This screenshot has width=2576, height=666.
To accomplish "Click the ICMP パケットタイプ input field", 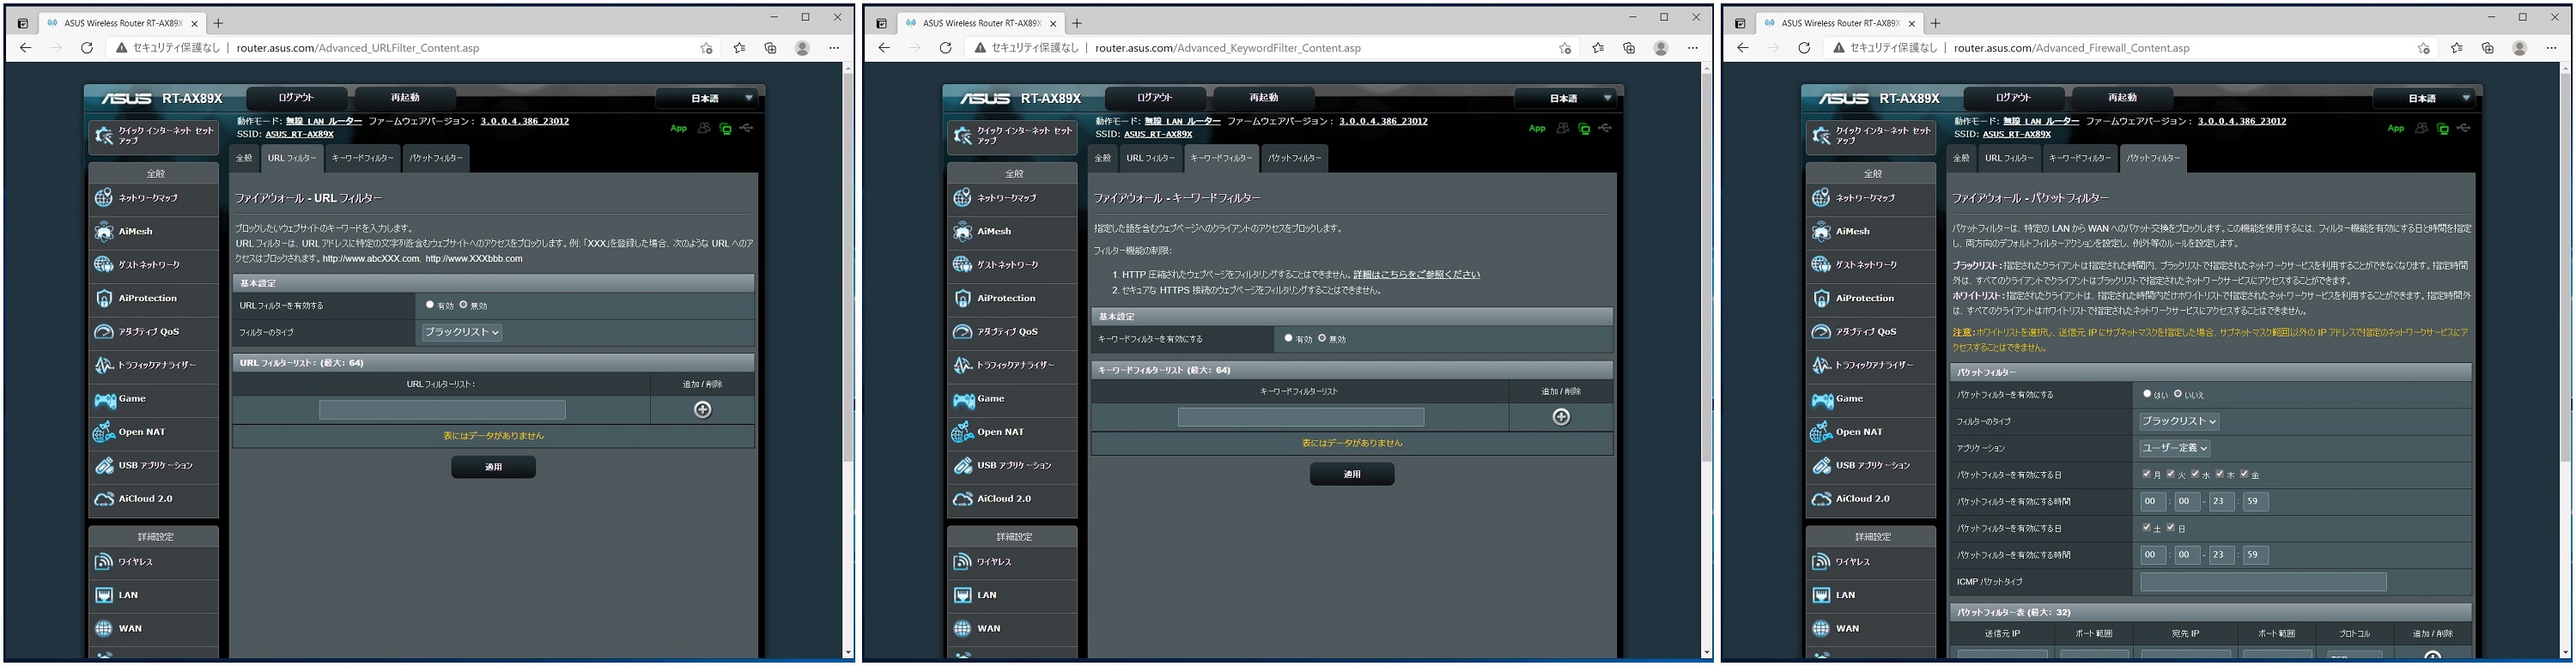I will tap(2263, 581).
